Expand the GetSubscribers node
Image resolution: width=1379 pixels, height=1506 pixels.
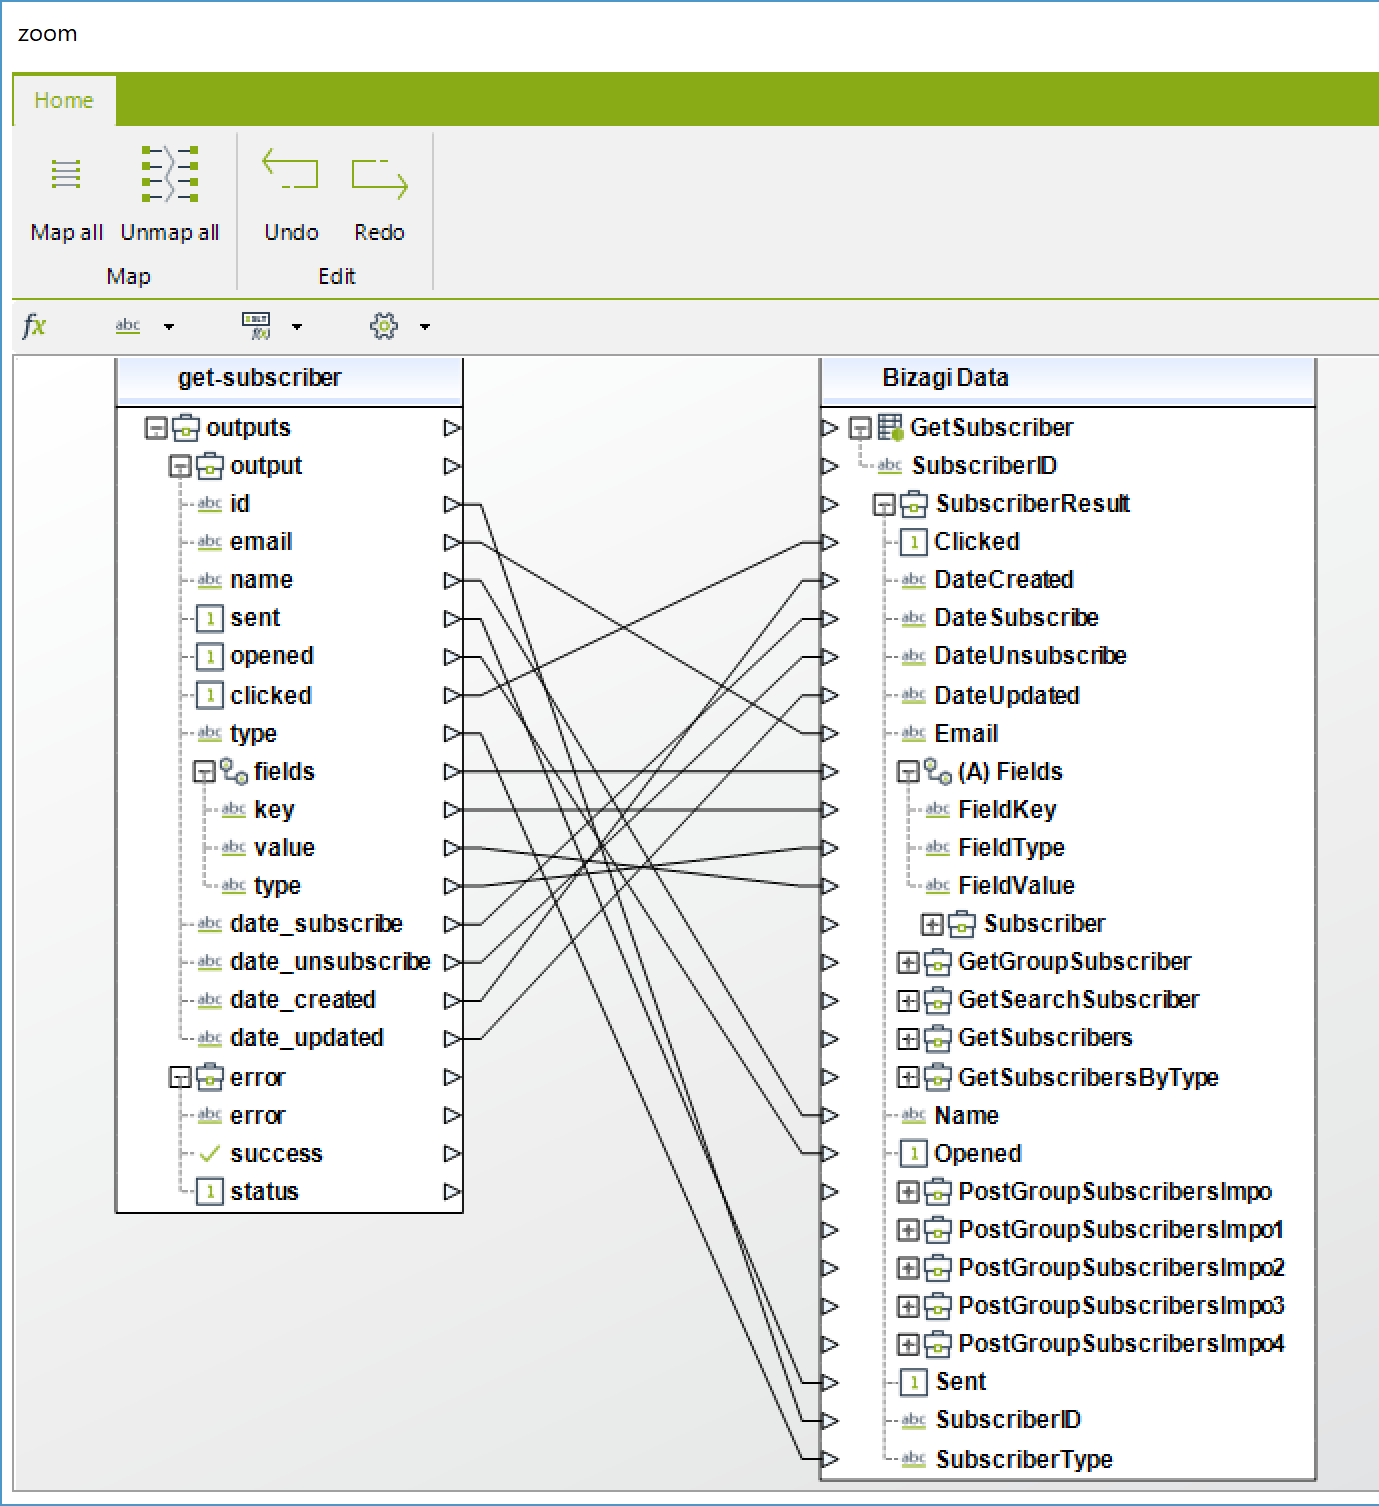click(908, 1039)
